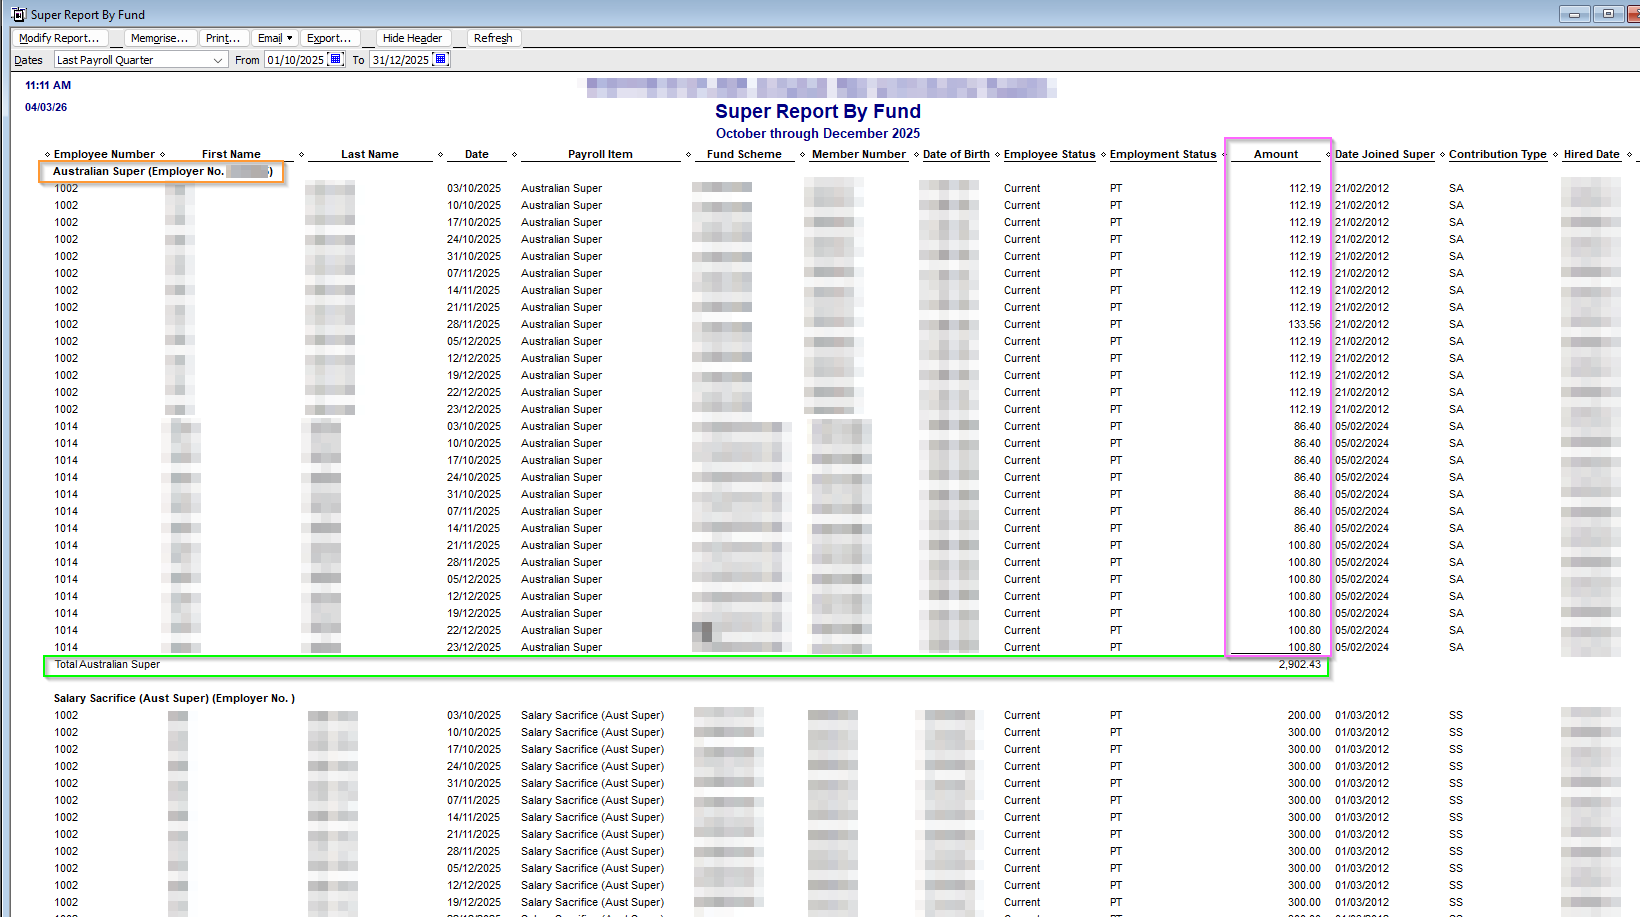Click Salary Sacrifice payroll item dated 10/10/2025

tap(592, 732)
